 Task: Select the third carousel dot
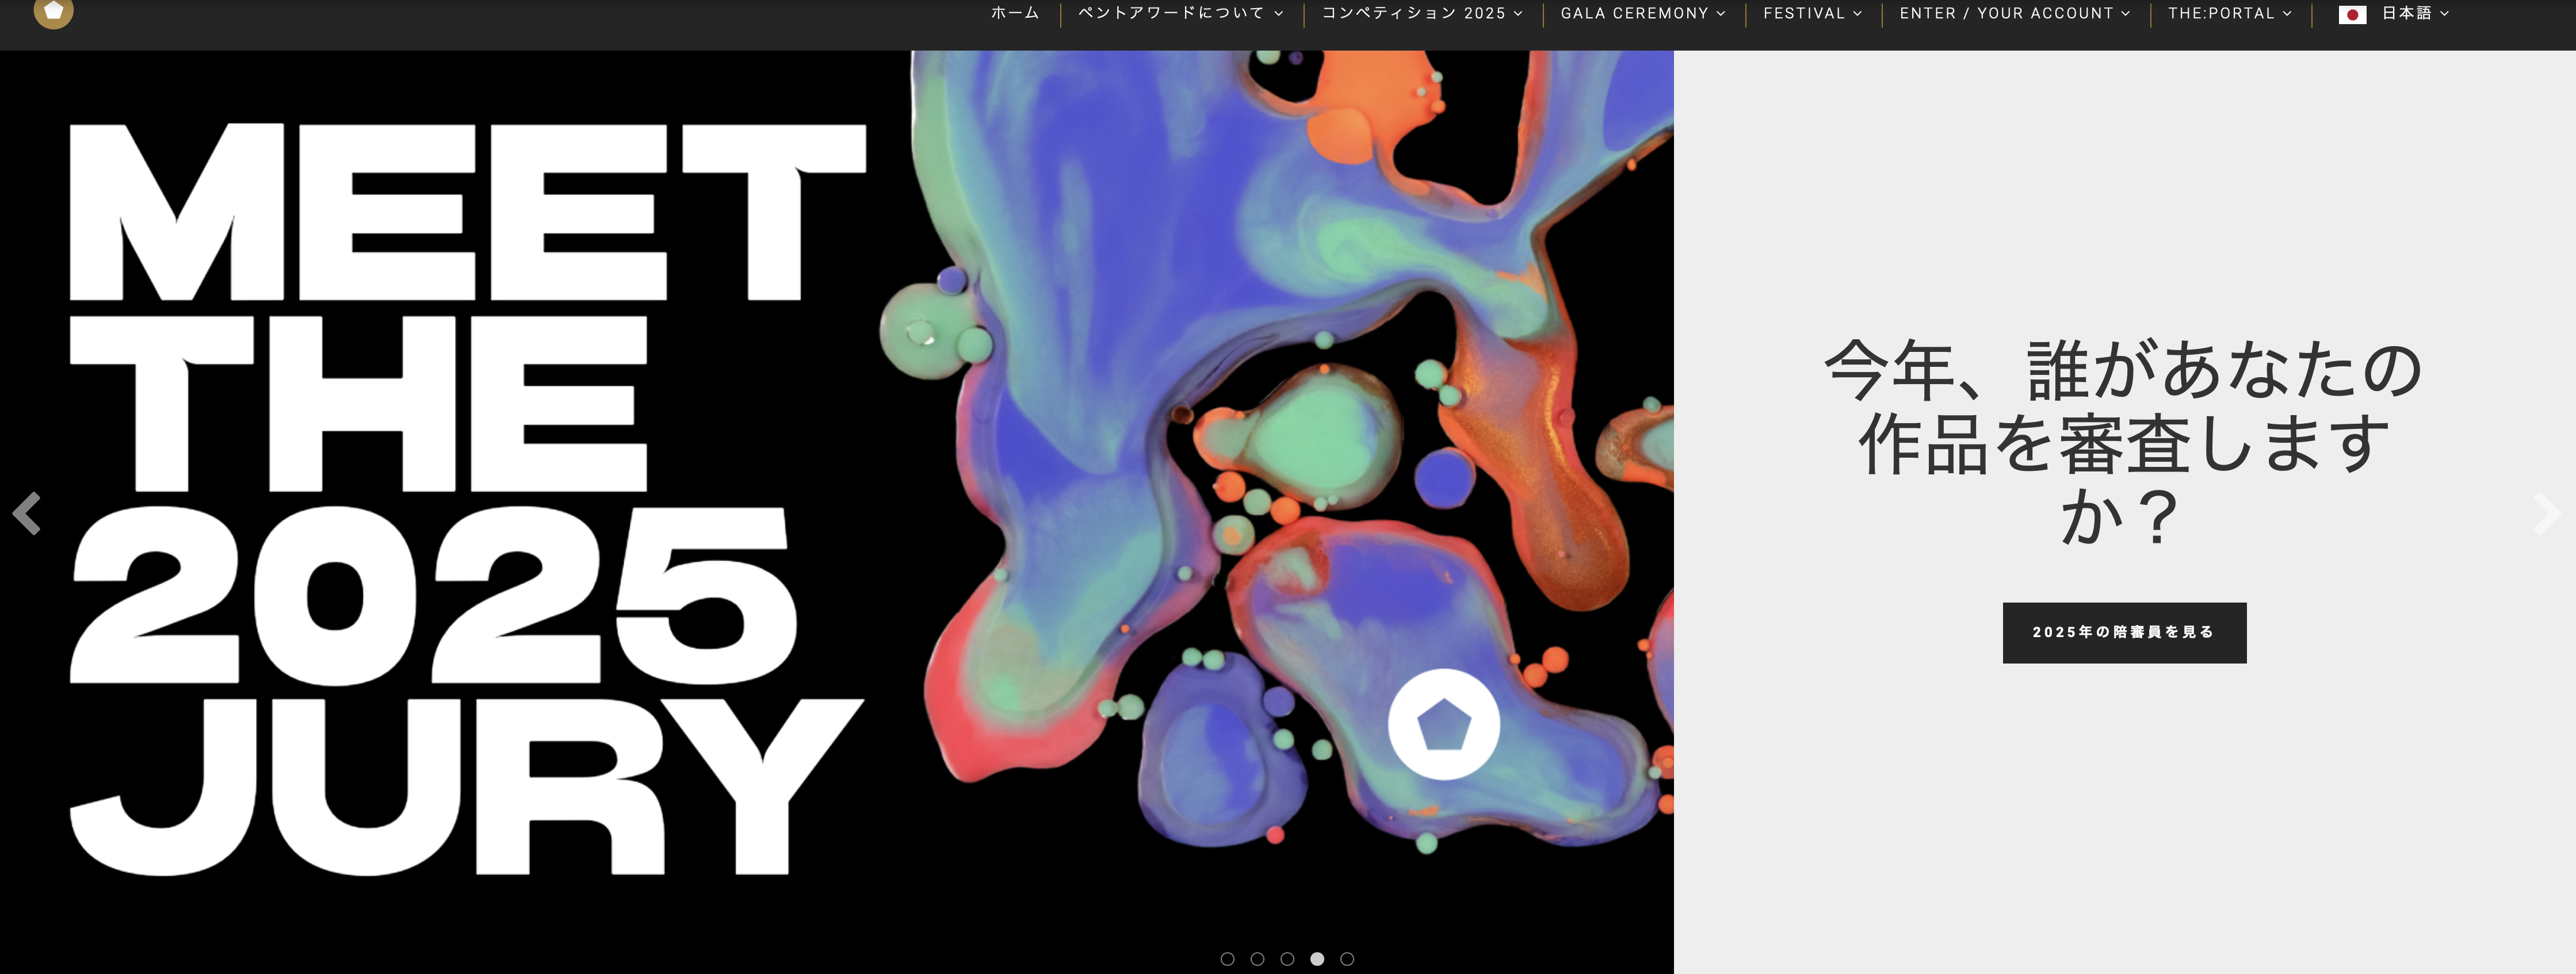click(x=1287, y=958)
